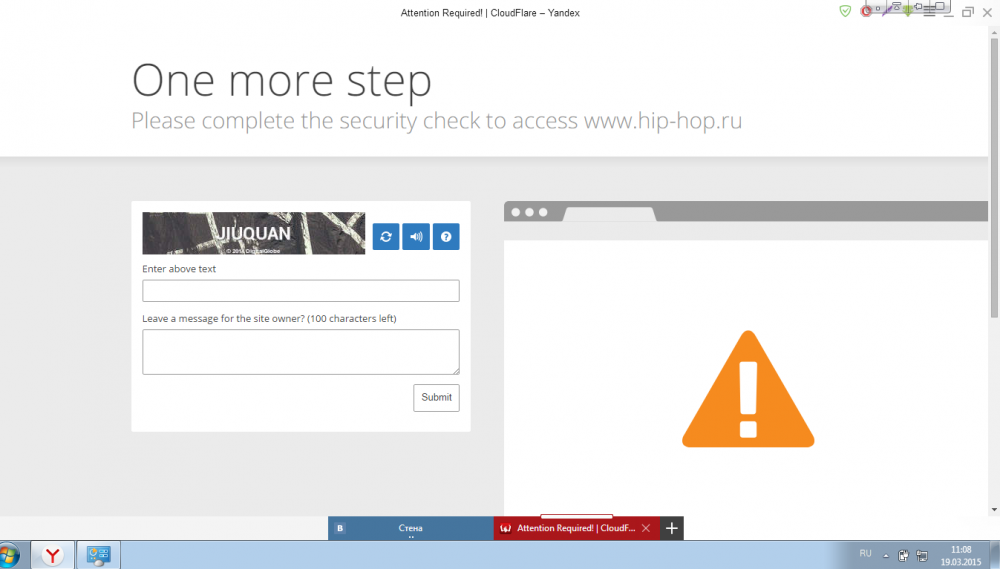Viewport: 1000px width, 569px height.
Task: Open the clock showing 11:08
Action: [x=961, y=556]
